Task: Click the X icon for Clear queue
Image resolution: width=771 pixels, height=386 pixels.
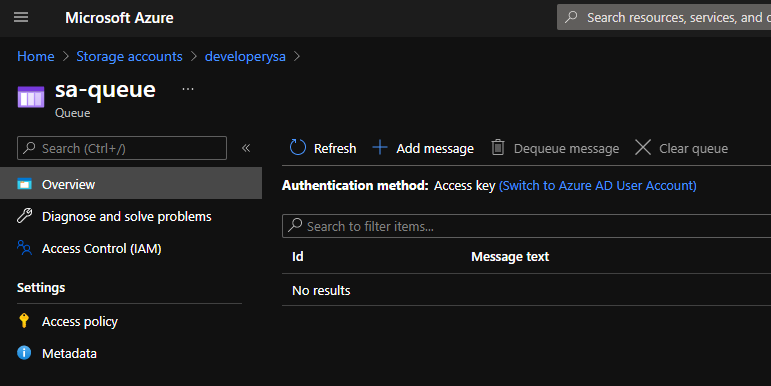Action: pyautogui.click(x=643, y=147)
